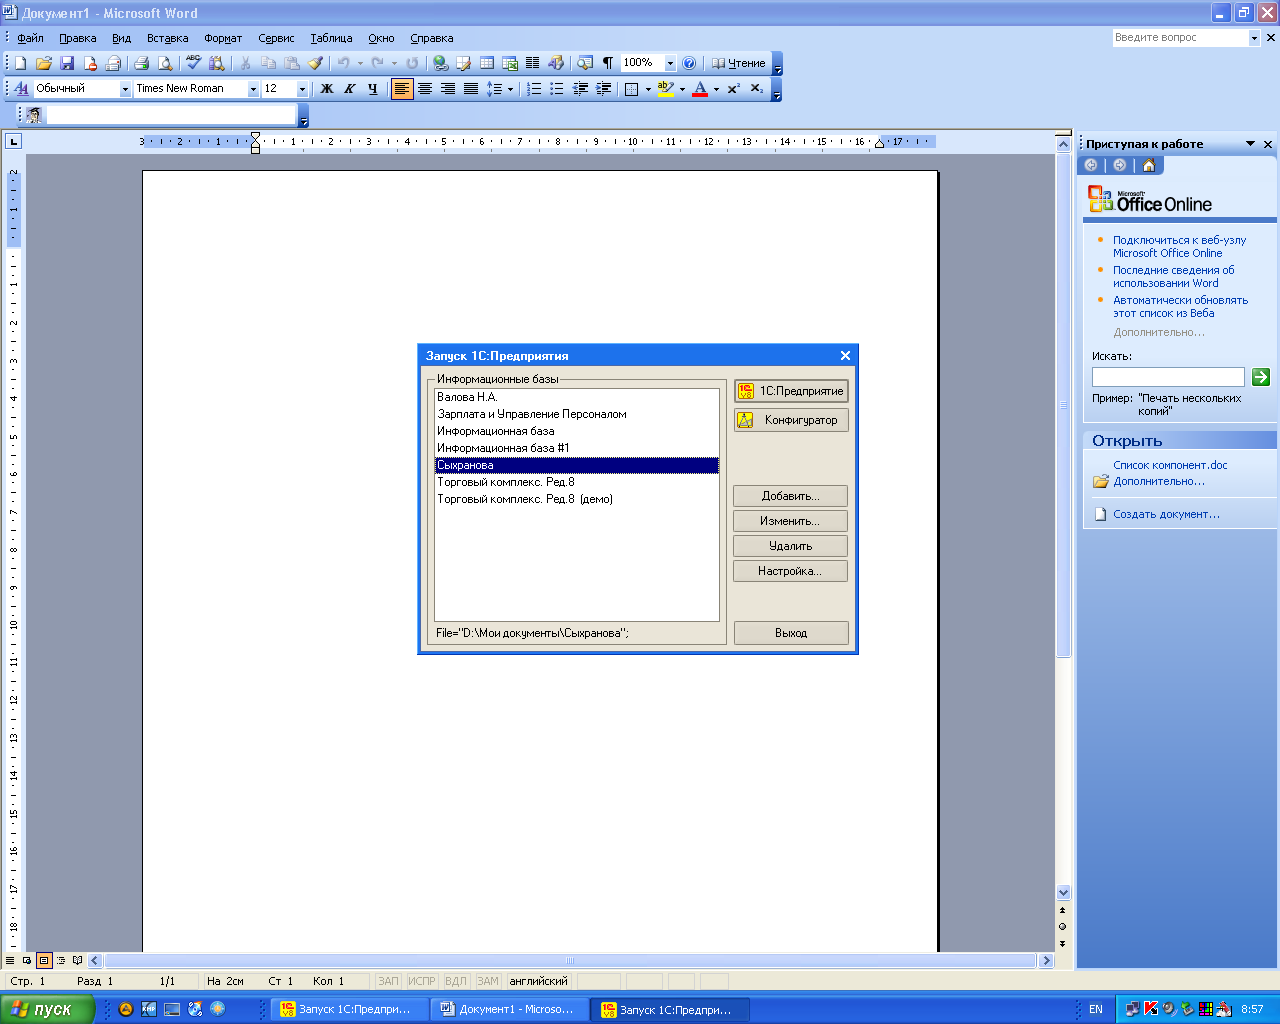Click the пуск Start button
Image resolution: width=1280 pixels, height=1024 pixels.
(46, 1009)
